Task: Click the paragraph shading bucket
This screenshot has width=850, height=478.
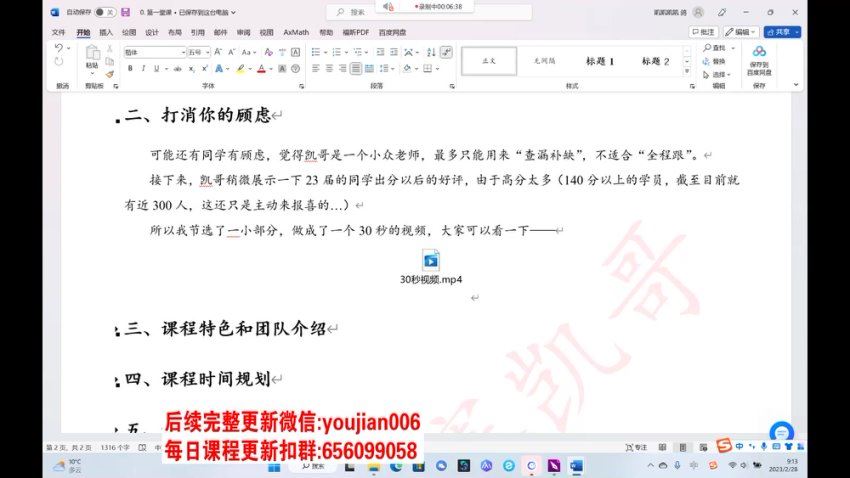Action: (x=407, y=69)
